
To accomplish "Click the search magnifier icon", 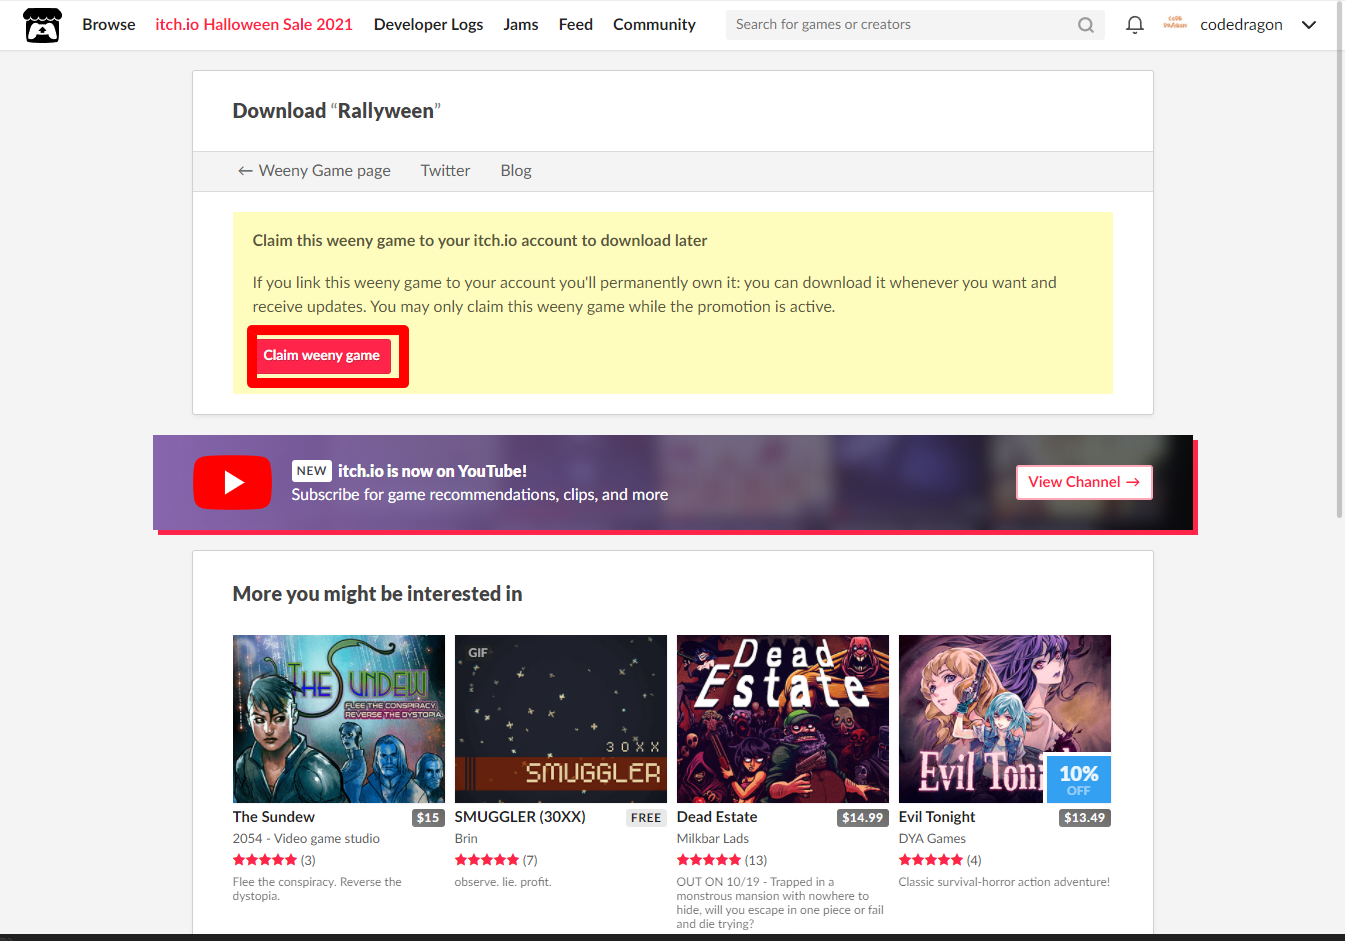I will click(x=1086, y=25).
